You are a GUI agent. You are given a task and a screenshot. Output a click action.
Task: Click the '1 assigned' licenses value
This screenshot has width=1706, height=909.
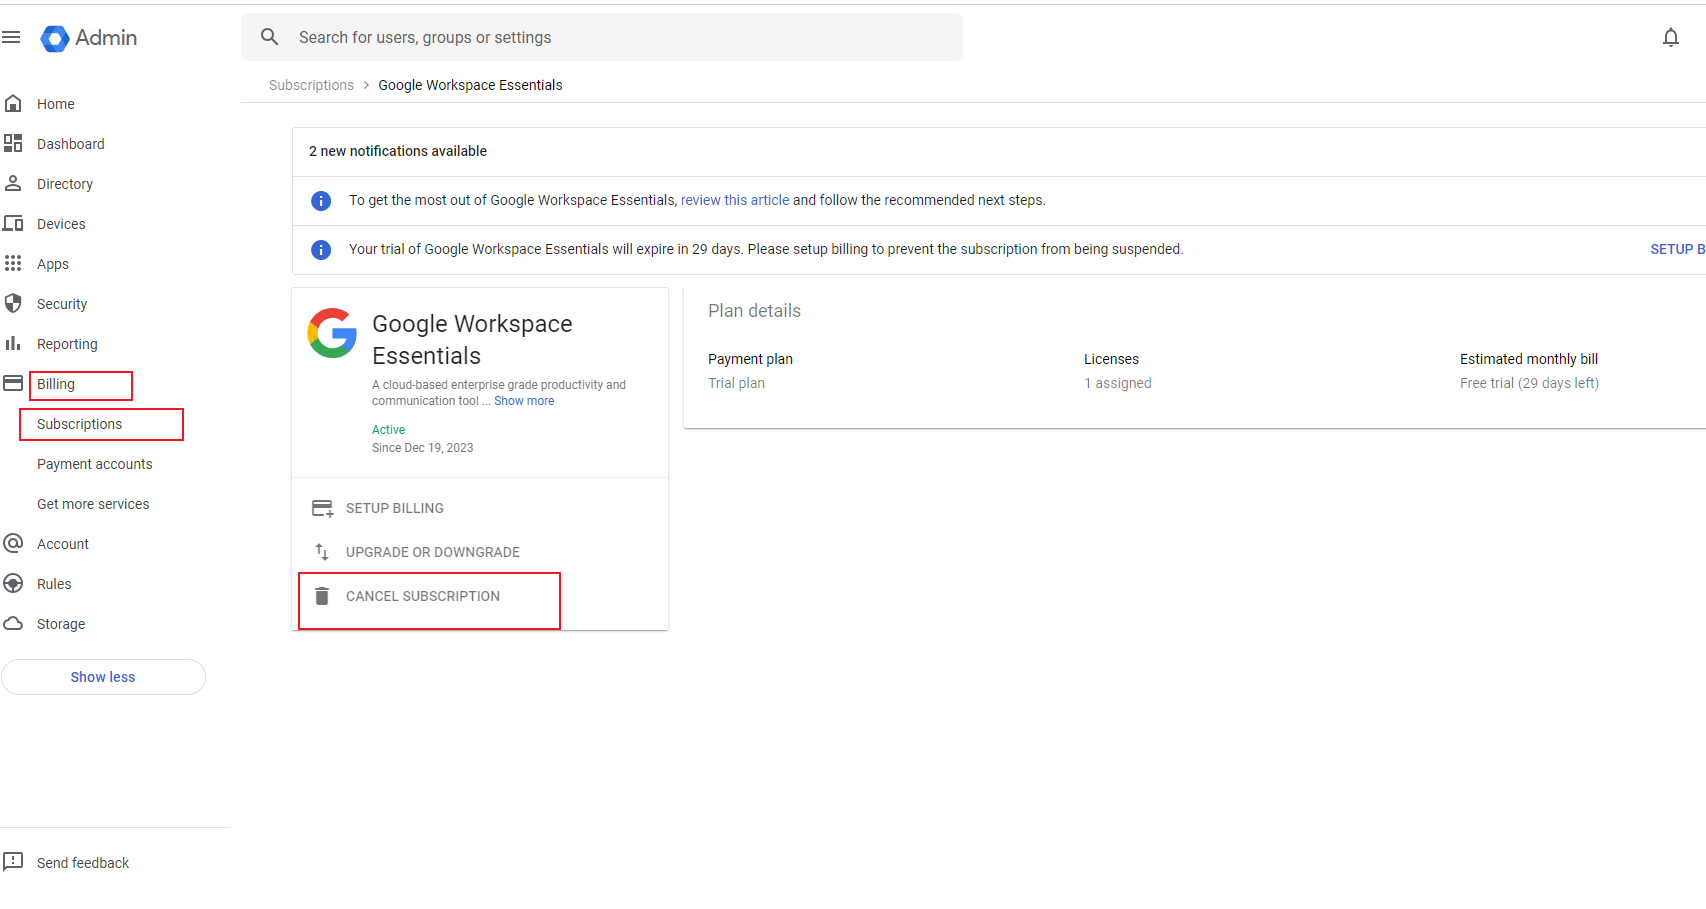pyautogui.click(x=1118, y=383)
